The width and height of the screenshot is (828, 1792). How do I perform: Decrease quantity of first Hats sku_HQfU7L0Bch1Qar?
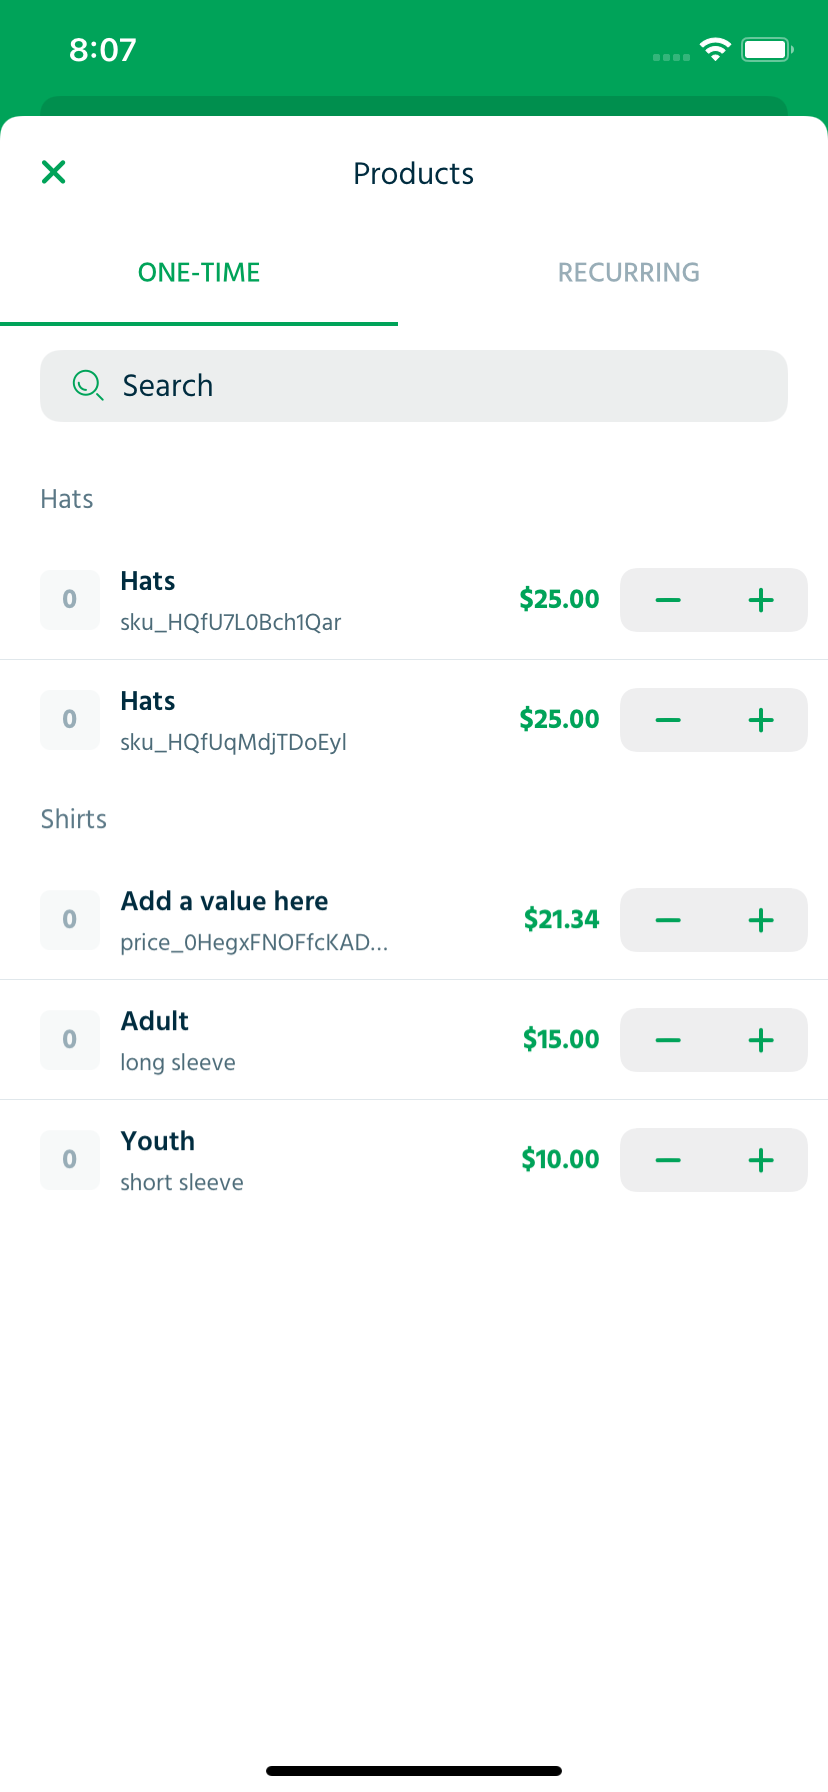(668, 600)
